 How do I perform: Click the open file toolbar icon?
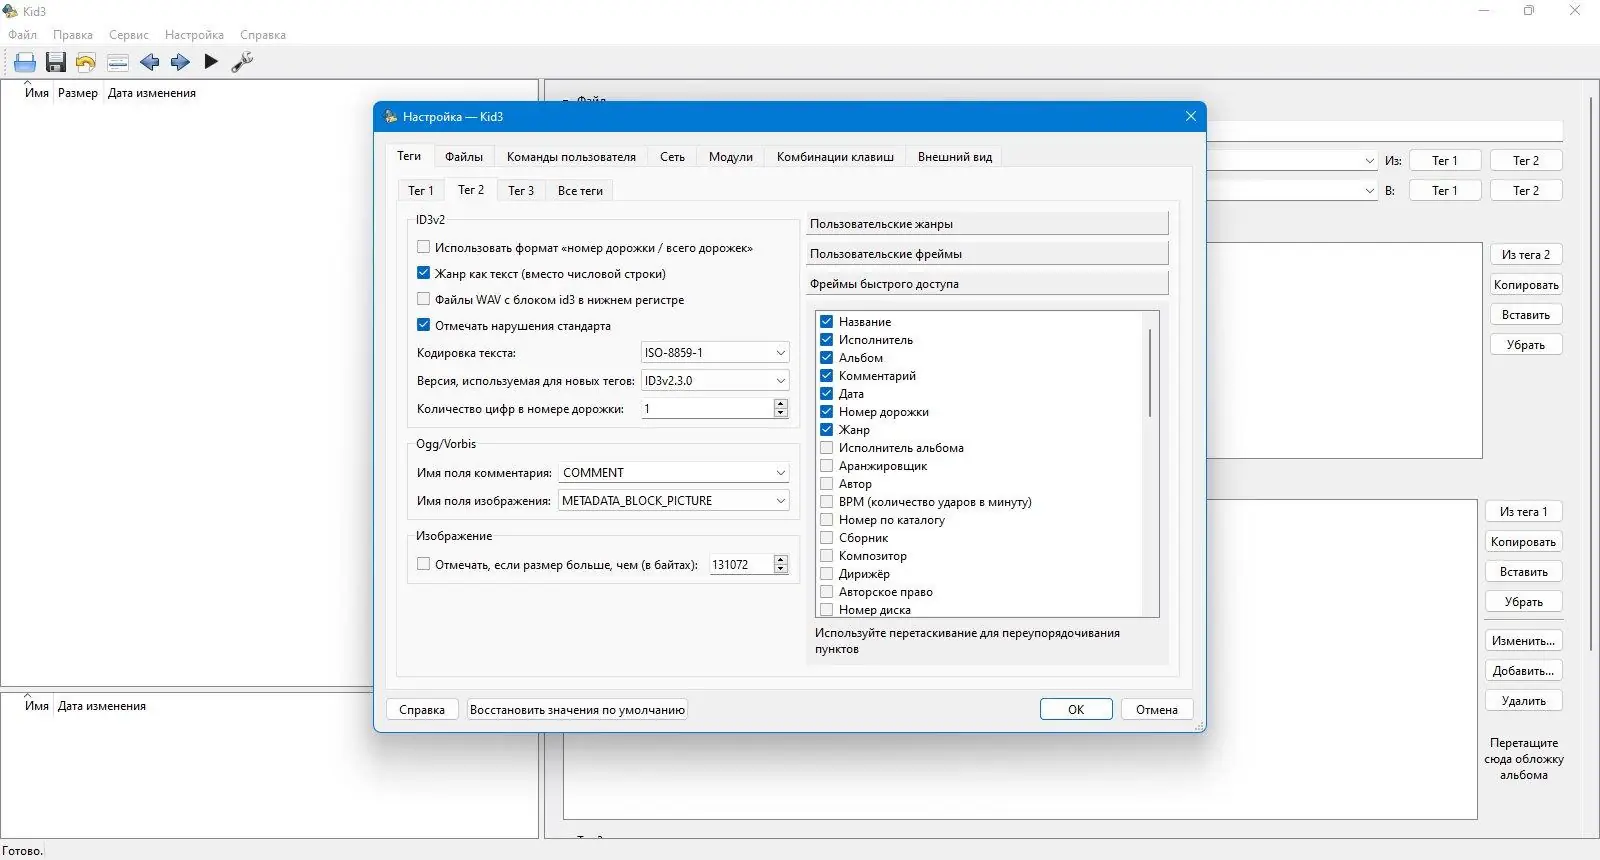point(25,62)
